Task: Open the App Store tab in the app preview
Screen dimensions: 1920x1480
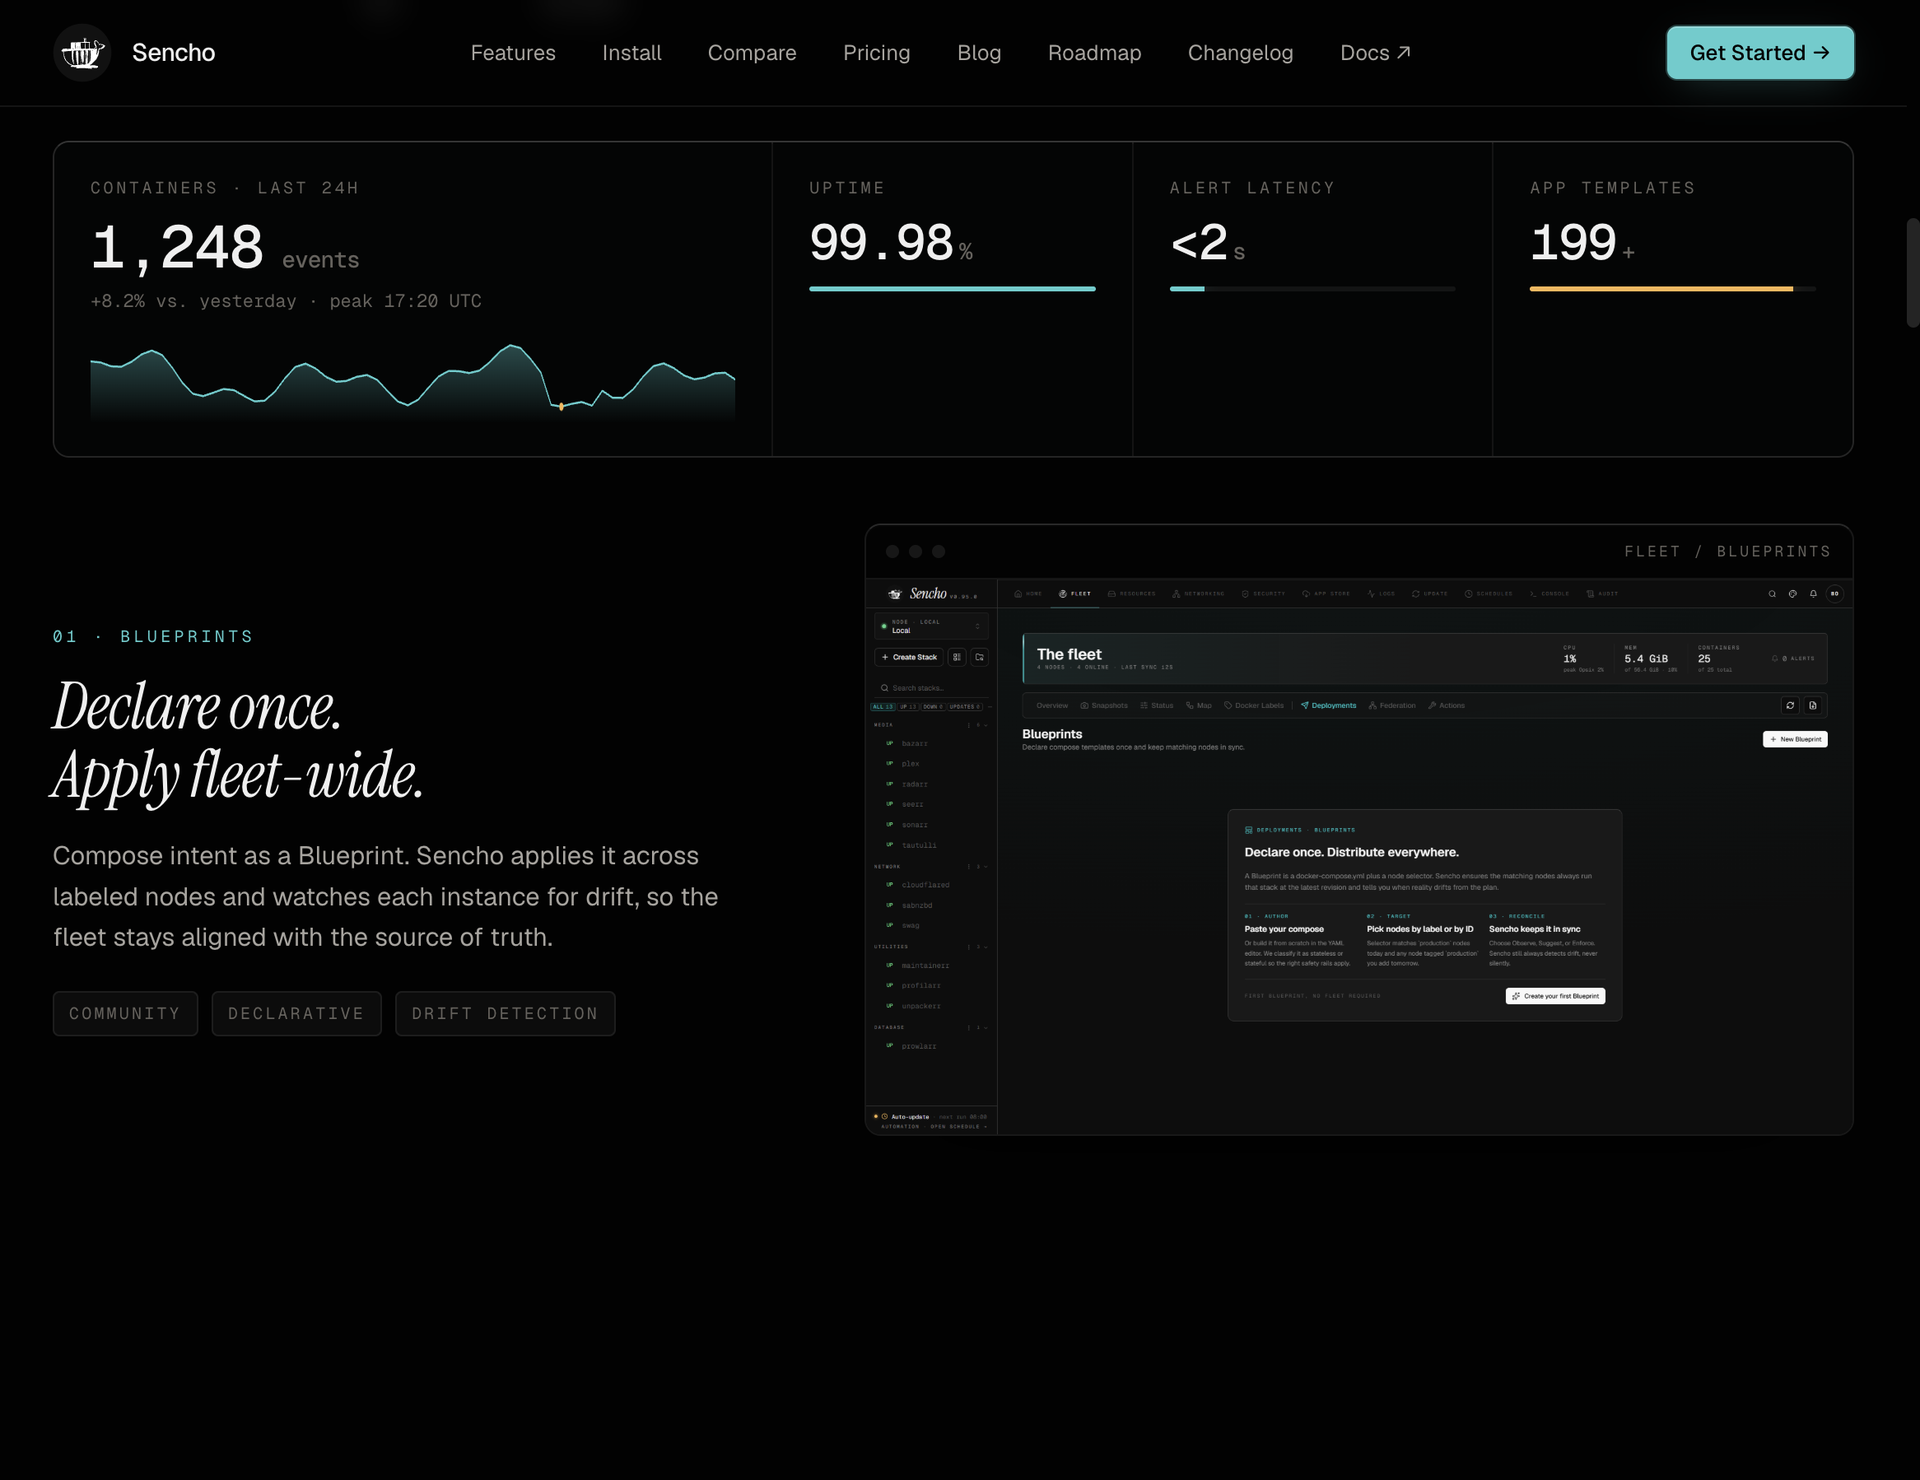Action: tap(1326, 594)
